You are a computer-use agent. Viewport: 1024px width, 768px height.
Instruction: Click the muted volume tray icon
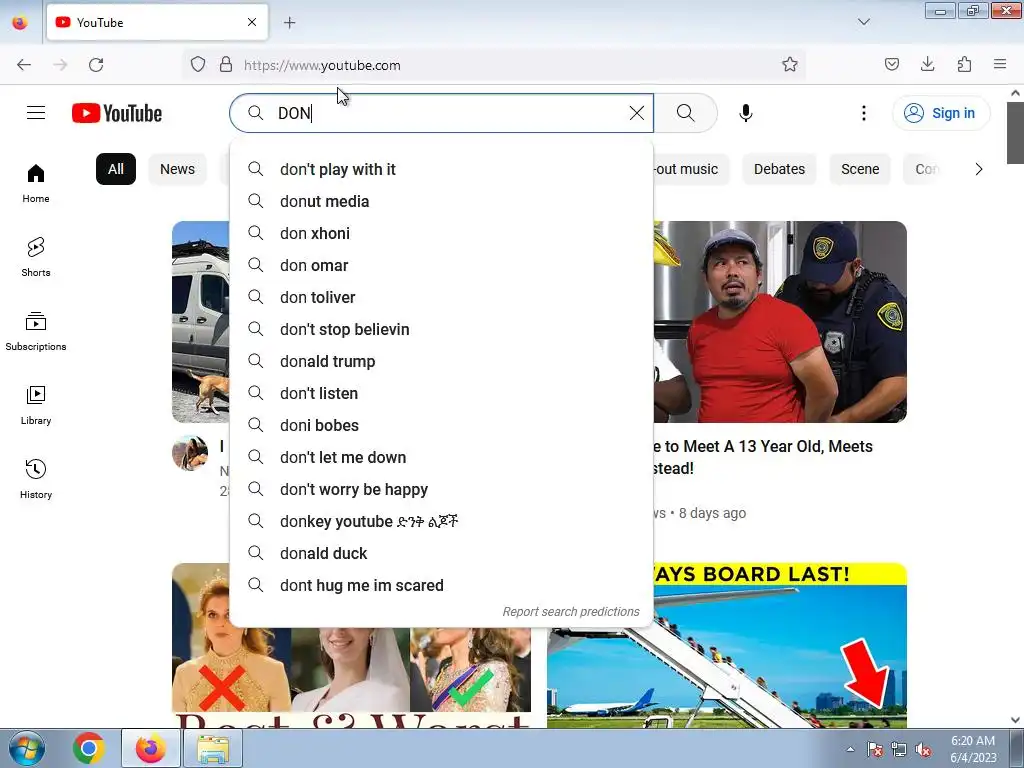click(923, 749)
